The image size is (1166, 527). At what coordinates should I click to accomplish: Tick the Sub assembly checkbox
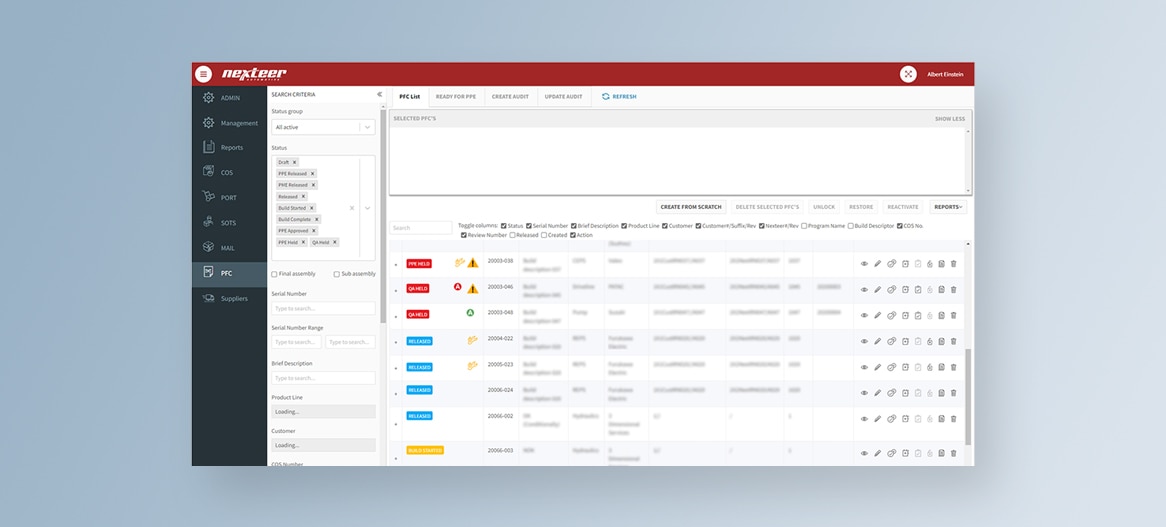(336, 274)
